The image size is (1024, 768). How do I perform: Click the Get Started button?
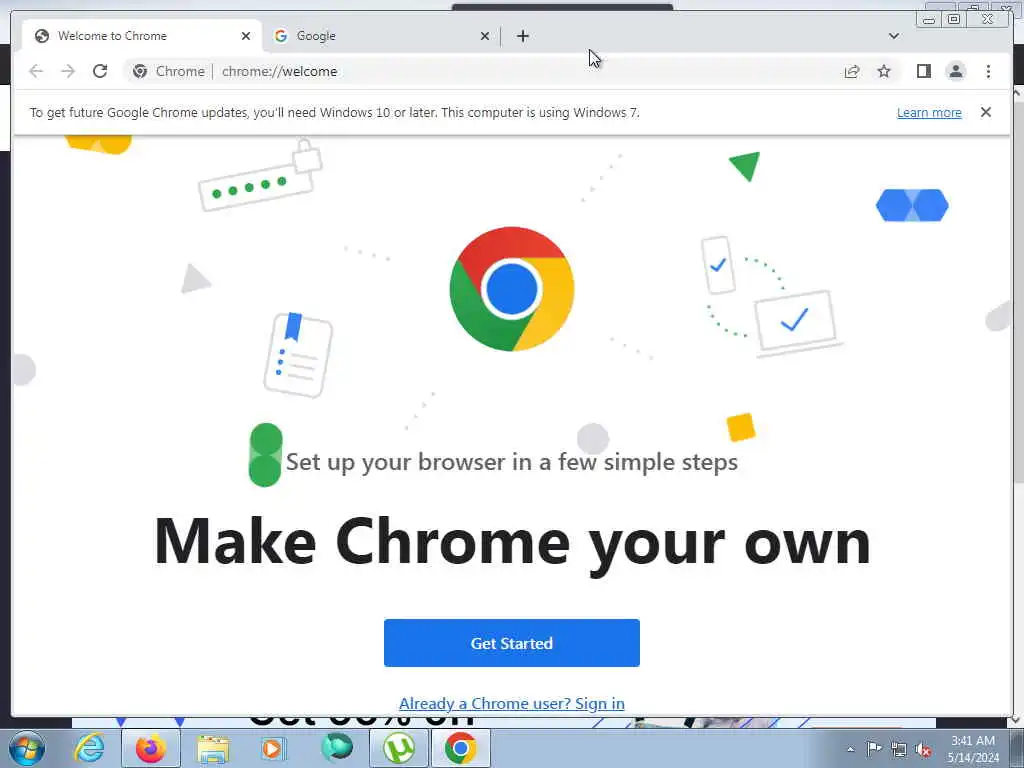511,643
